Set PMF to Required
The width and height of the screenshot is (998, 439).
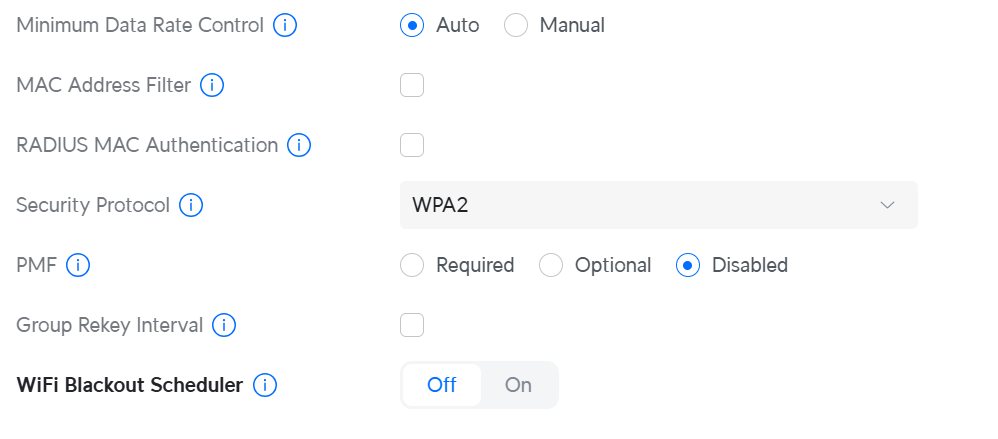point(412,265)
